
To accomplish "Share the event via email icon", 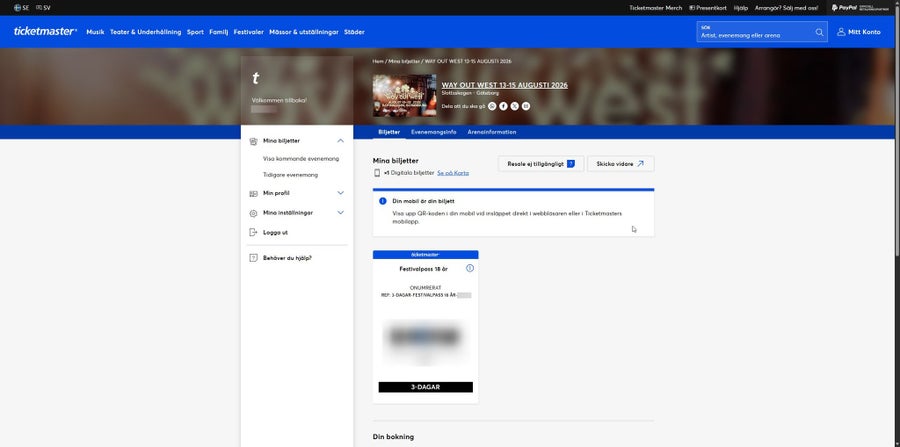I will [x=526, y=106].
